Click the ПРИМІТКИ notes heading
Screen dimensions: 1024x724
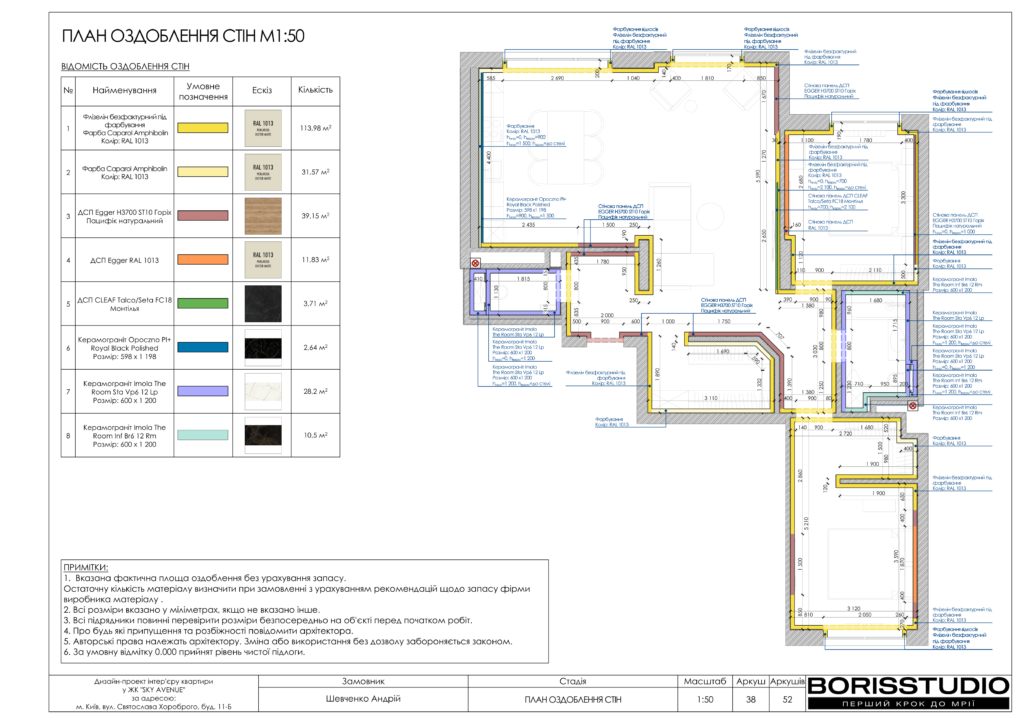pyautogui.click(x=88, y=567)
